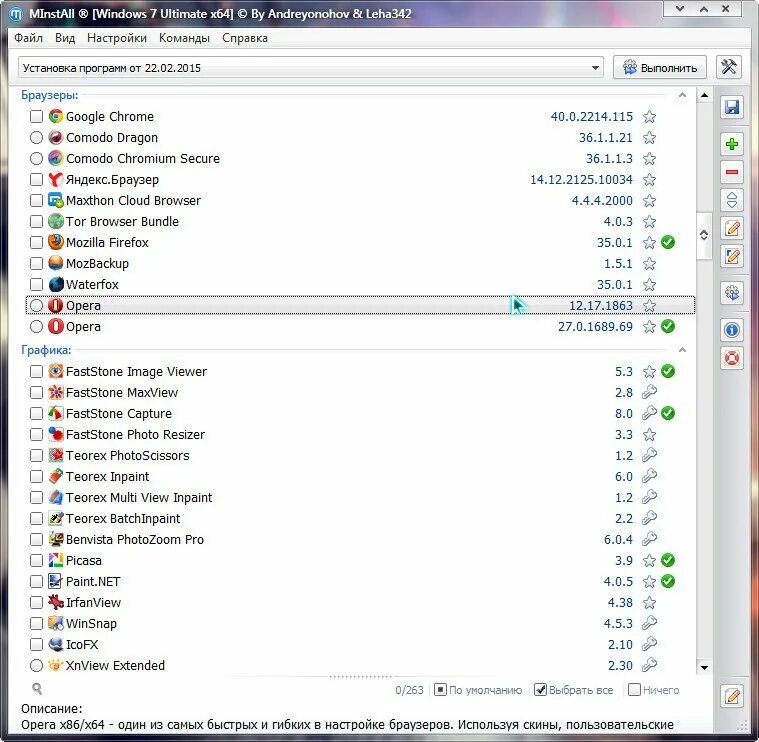Click the gear settings icon in sidebar
Screen dimensions: 759x742
tap(732, 293)
